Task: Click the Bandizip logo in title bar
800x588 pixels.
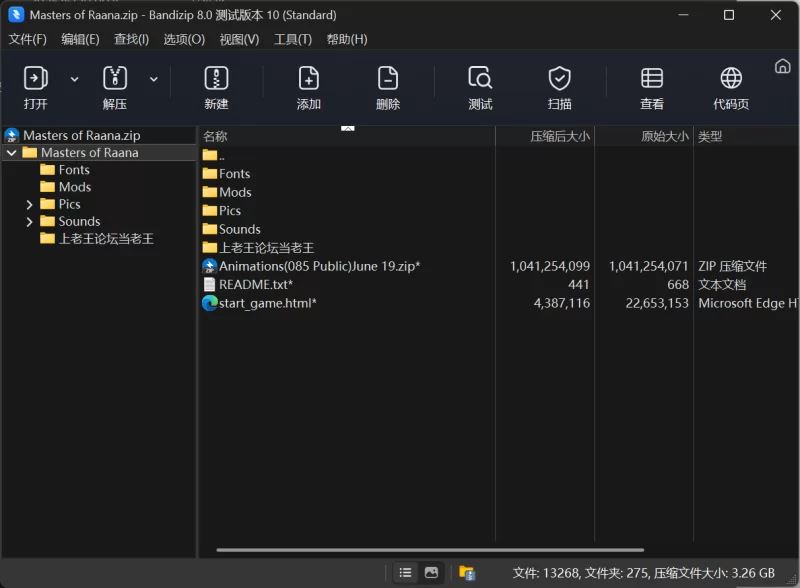Action: coord(16,15)
